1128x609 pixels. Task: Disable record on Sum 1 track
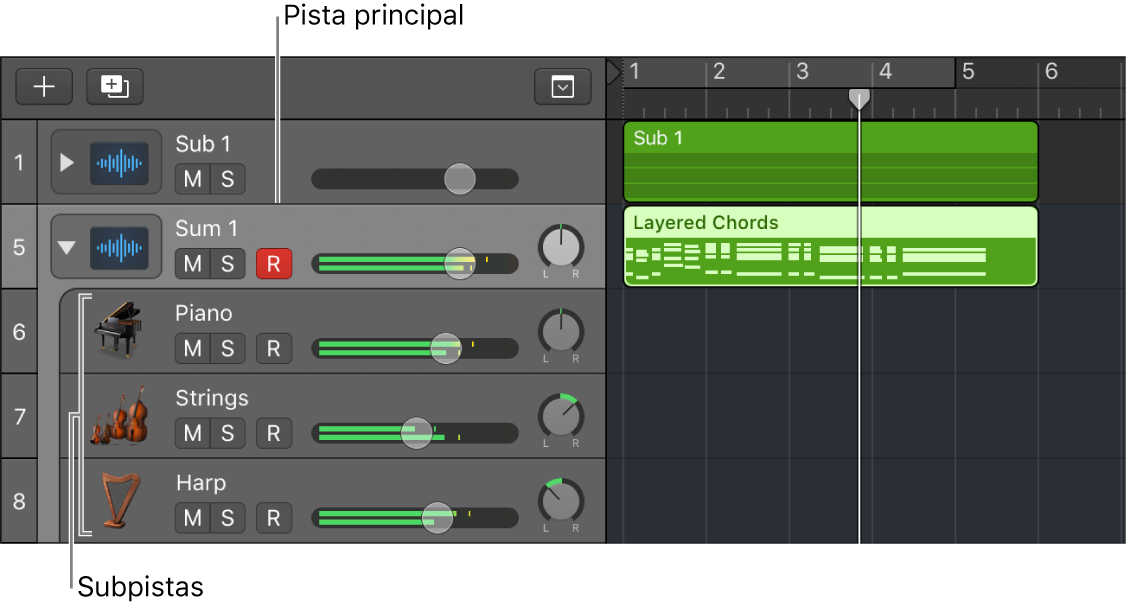pyautogui.click(x=273, y=264)
